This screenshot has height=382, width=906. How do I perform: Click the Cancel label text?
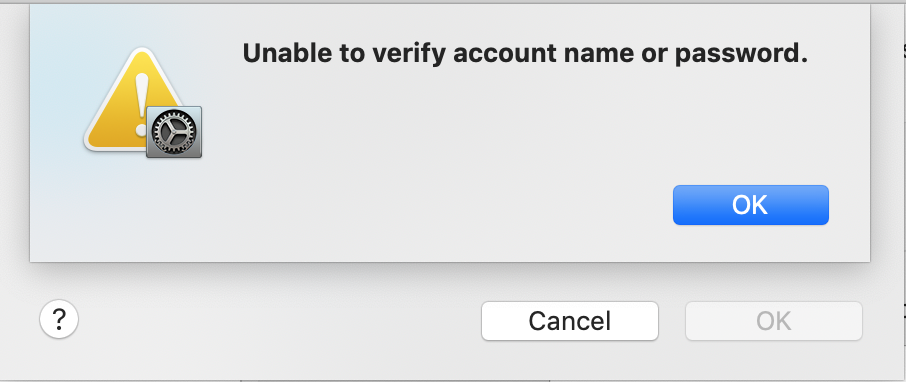click(x=570, y=321)
